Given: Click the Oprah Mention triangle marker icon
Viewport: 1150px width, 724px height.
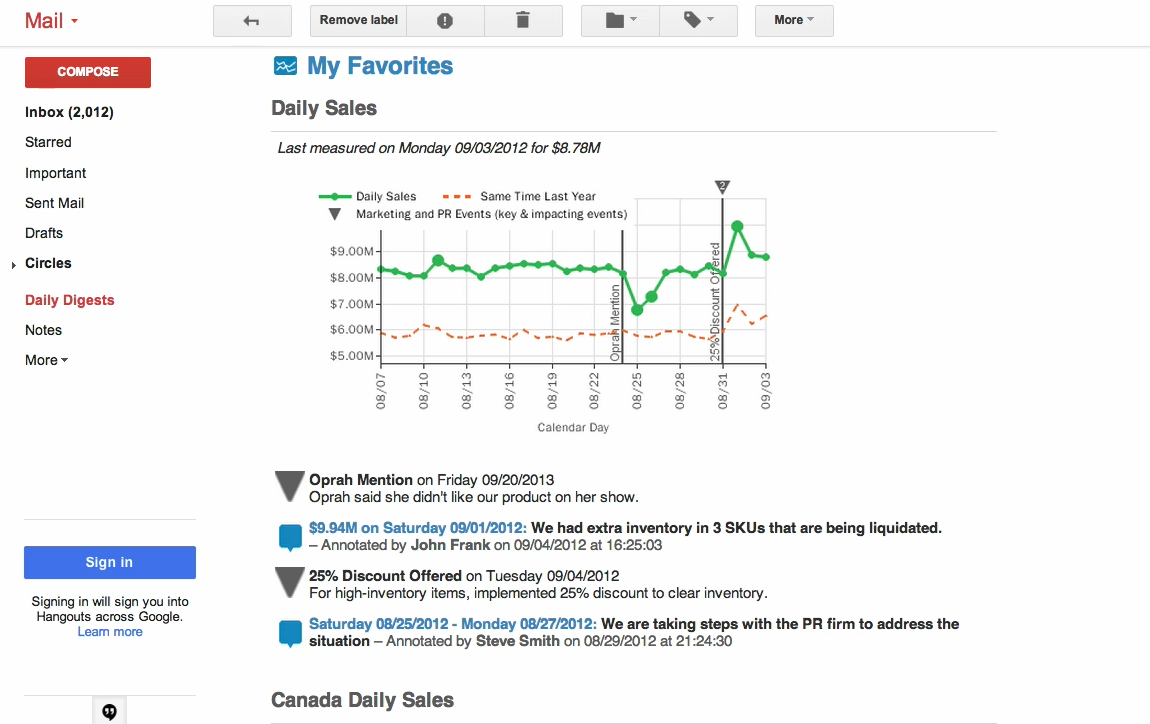Looking at the screenshot, I should point(290,486).
